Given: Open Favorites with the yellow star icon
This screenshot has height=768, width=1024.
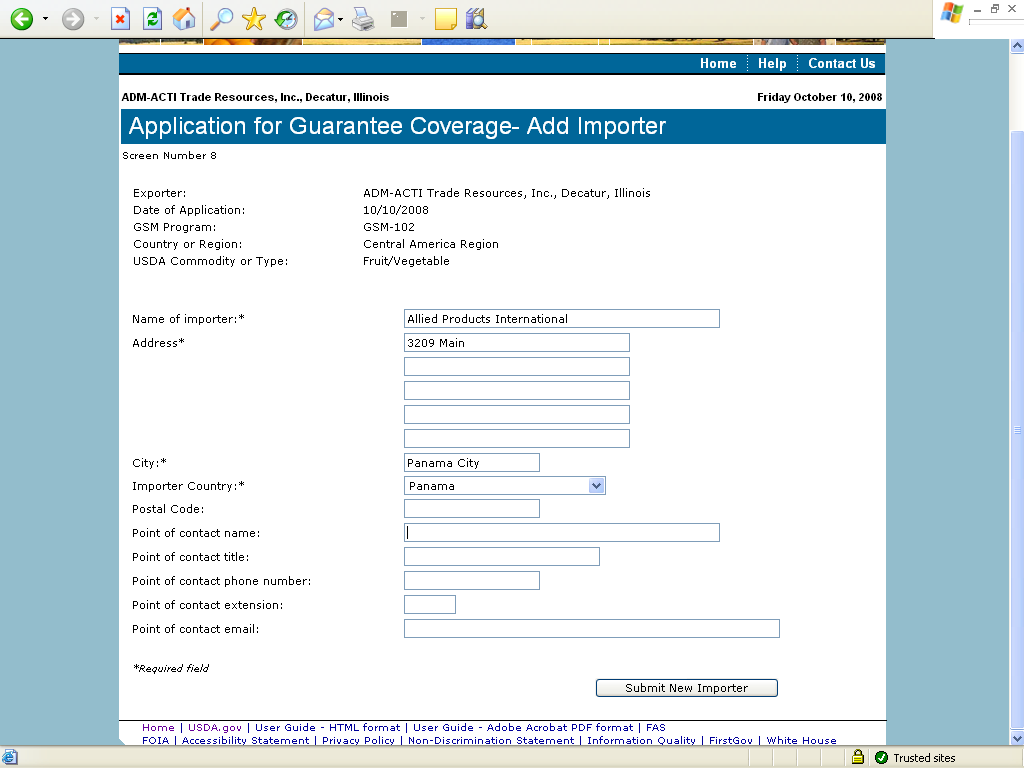Looking at the screenshot, I should pyautogui.click(x=253, y=19).
